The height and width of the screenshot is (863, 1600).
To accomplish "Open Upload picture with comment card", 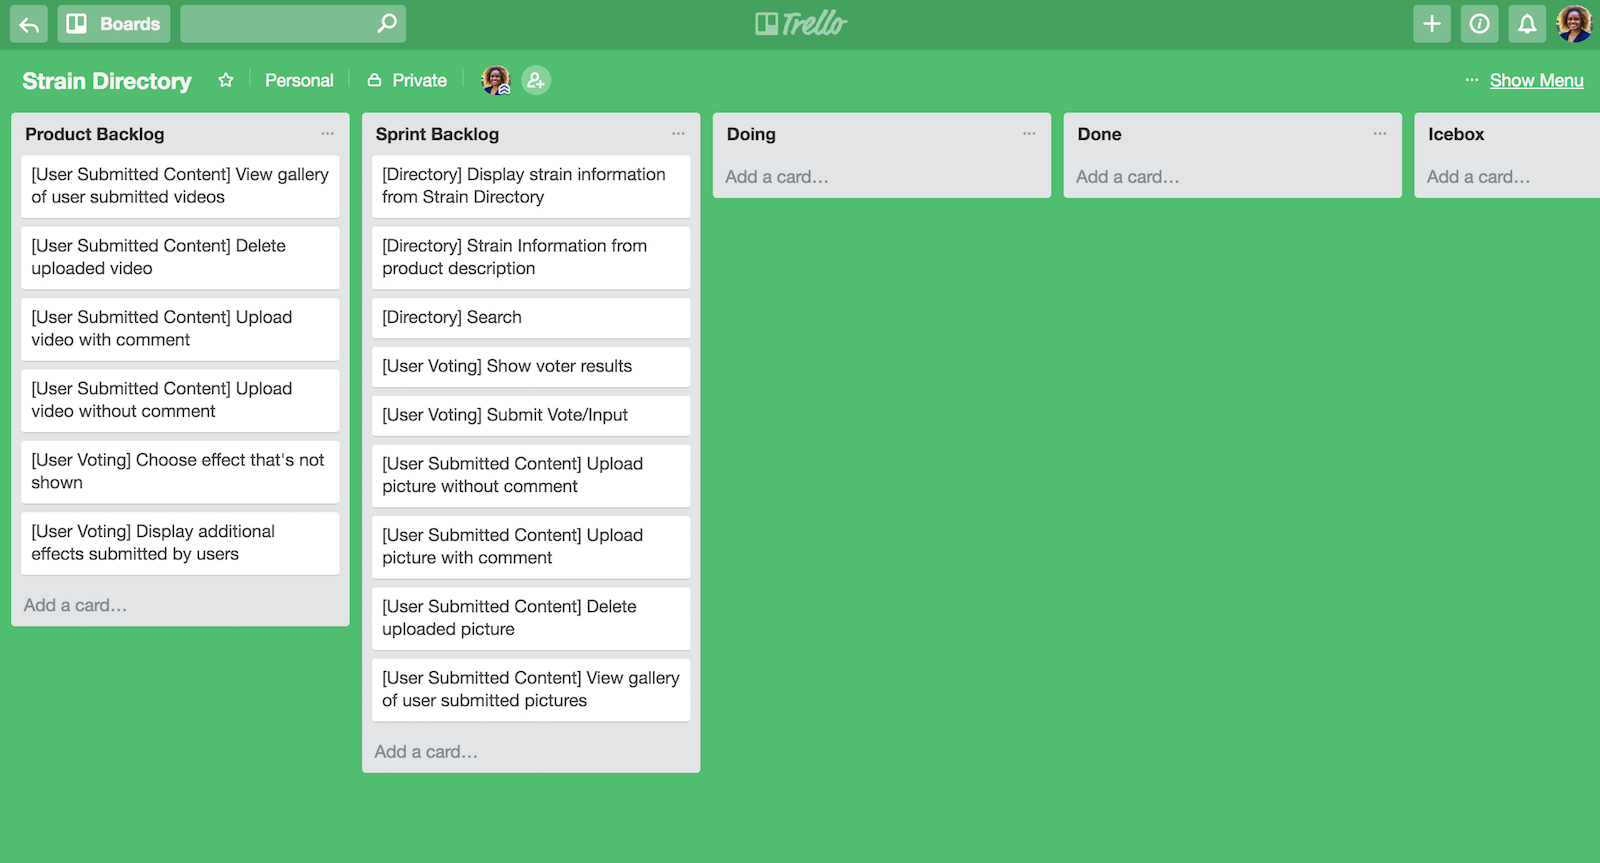I will [531, 547].
